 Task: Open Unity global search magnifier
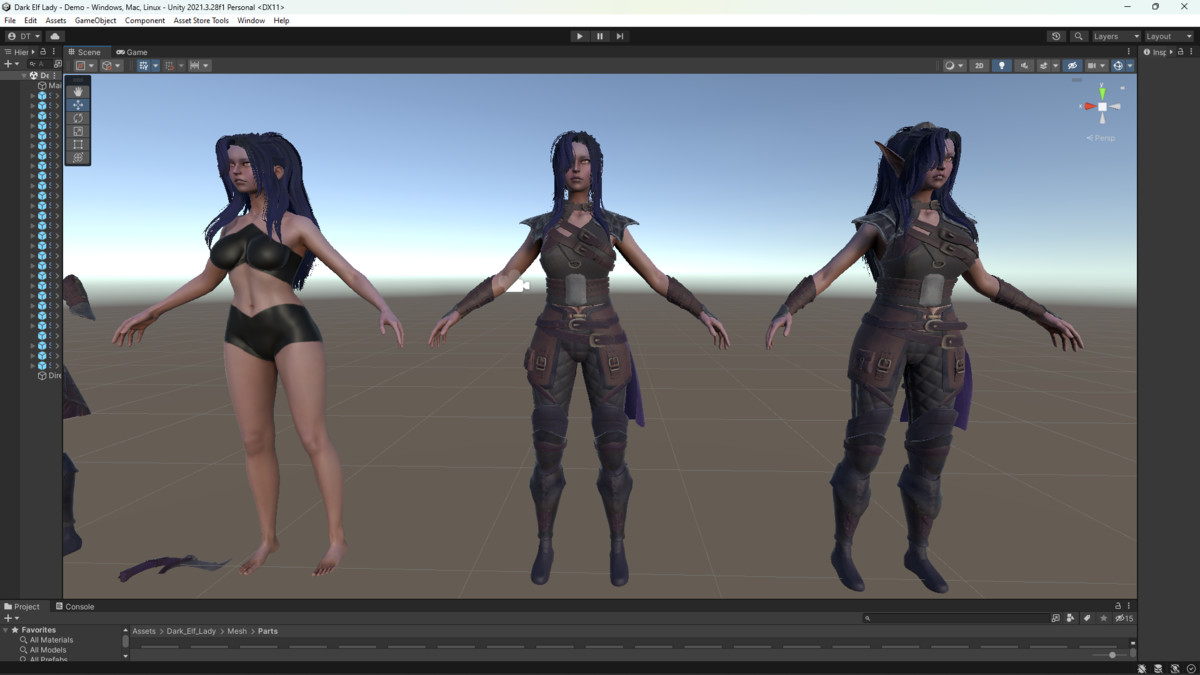1078,36
